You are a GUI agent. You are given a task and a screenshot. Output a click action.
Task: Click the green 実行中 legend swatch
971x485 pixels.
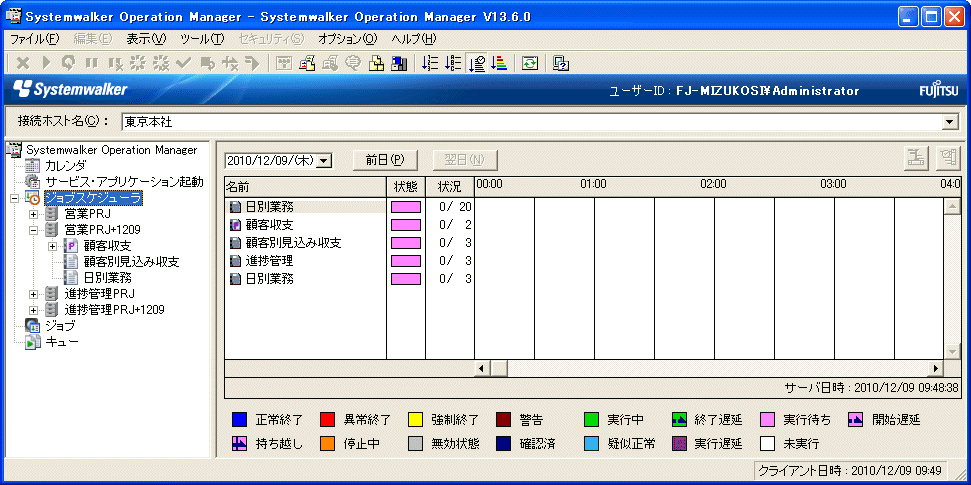591,419
